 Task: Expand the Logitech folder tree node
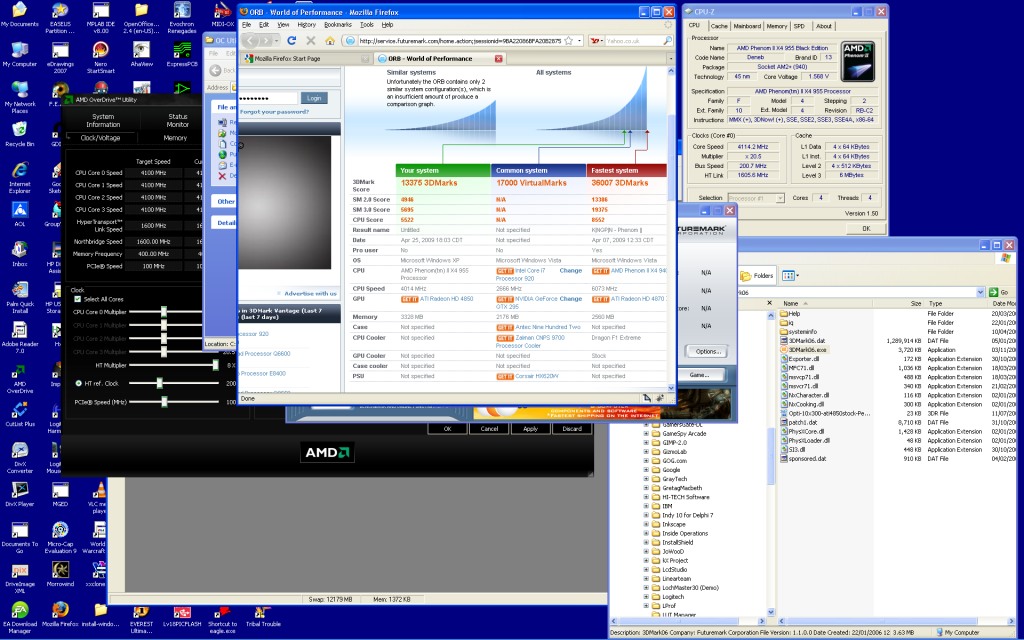point(645,596)
